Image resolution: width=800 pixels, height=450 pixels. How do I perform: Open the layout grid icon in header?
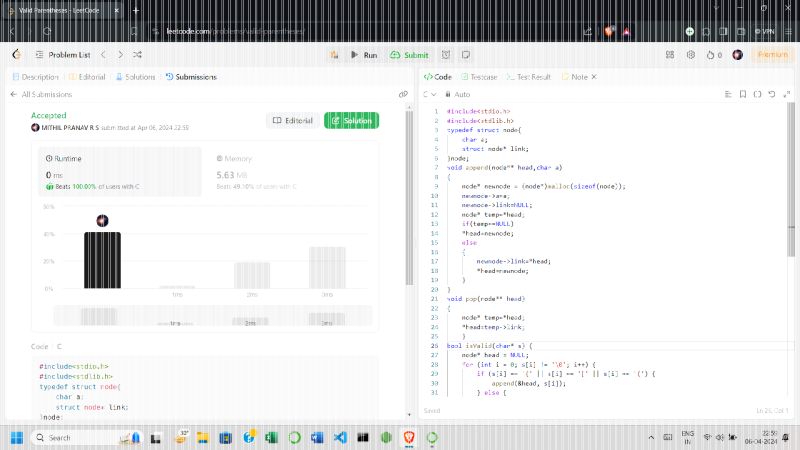[669, 55]
